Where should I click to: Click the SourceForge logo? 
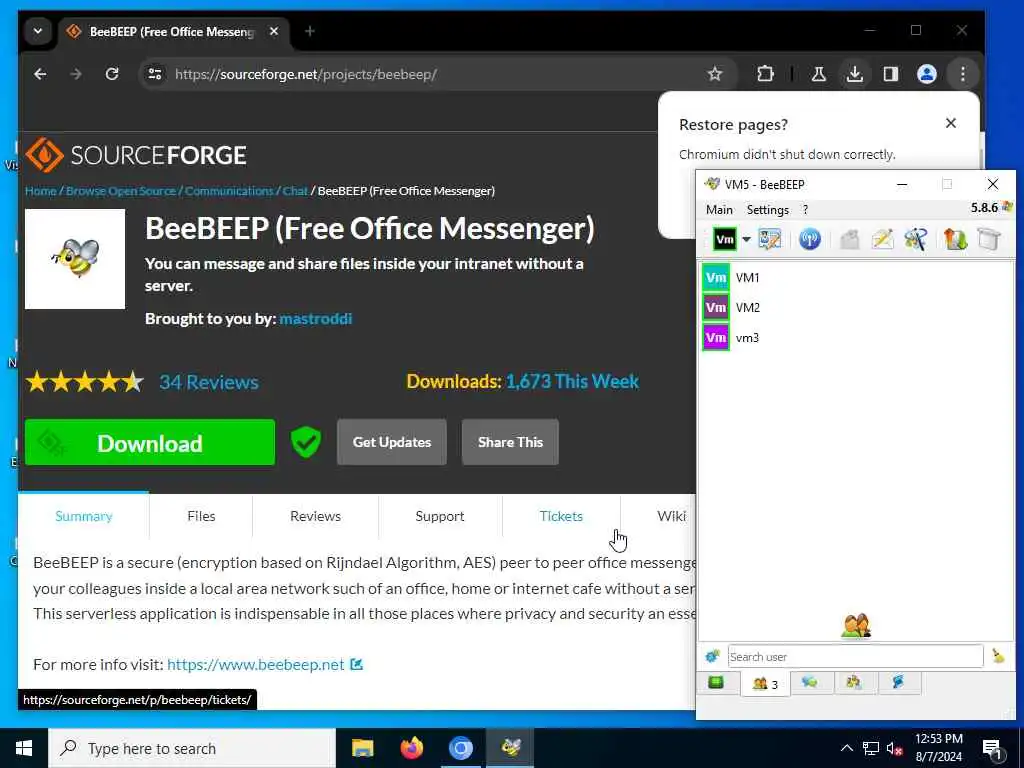136,155
